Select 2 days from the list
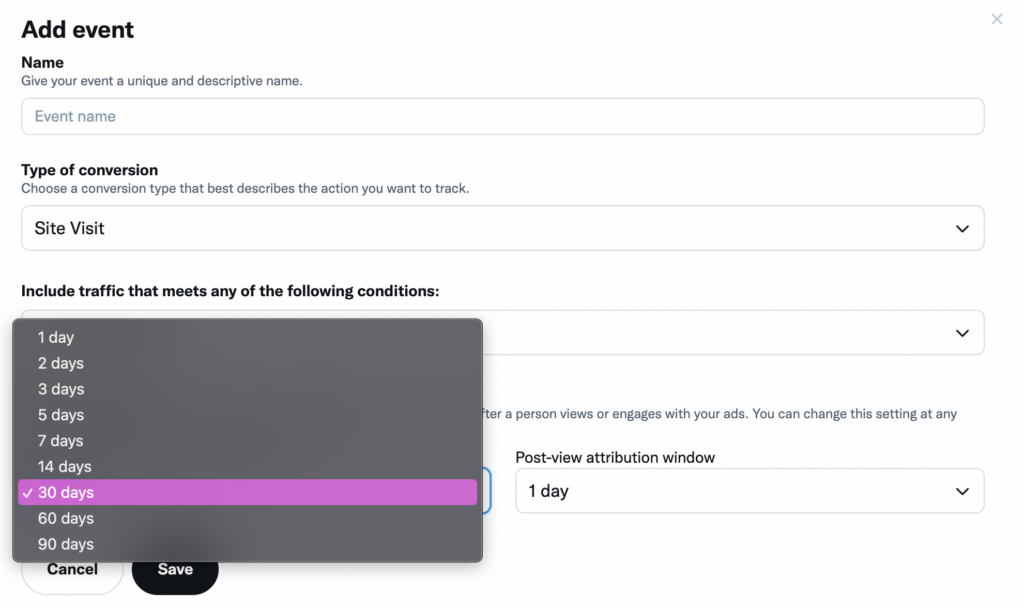 (x=60, y=363)
